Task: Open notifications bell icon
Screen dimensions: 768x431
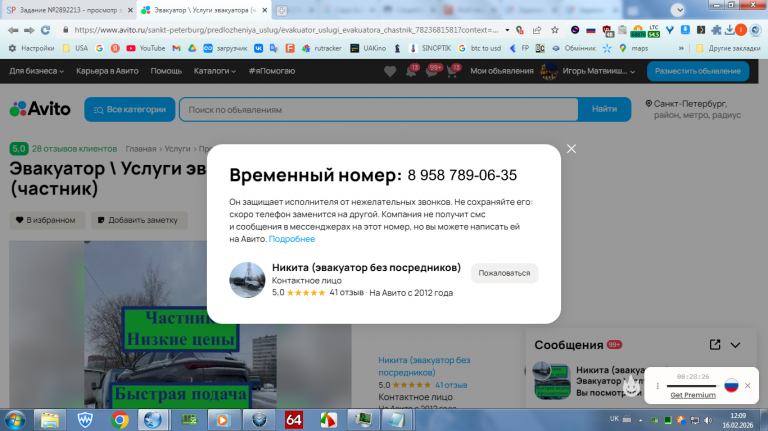Action: 411,72
